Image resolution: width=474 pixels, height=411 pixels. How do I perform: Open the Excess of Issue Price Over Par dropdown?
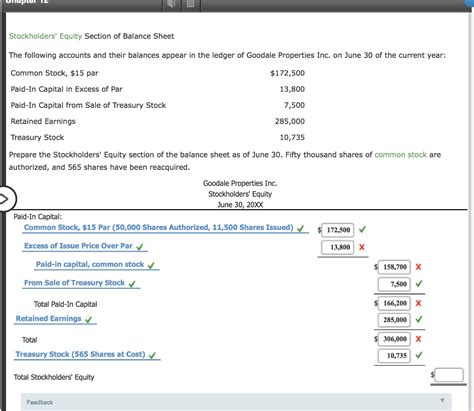click(x=85, y=246)
